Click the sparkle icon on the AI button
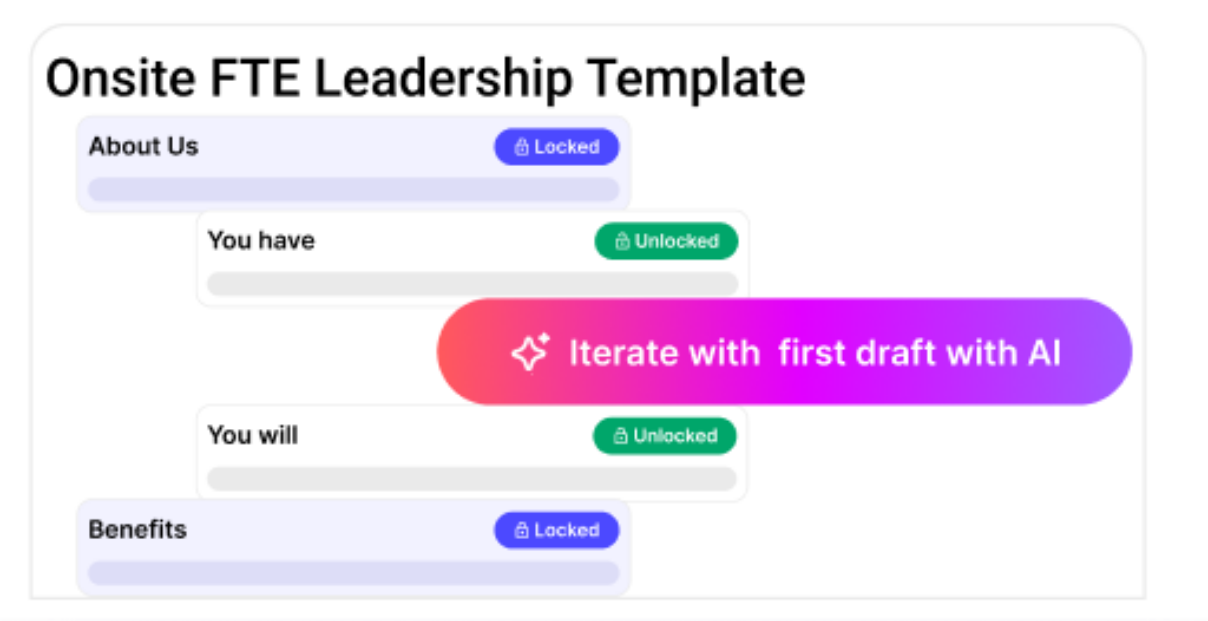This screenshot has height=621, width=1208. [530, 353]
